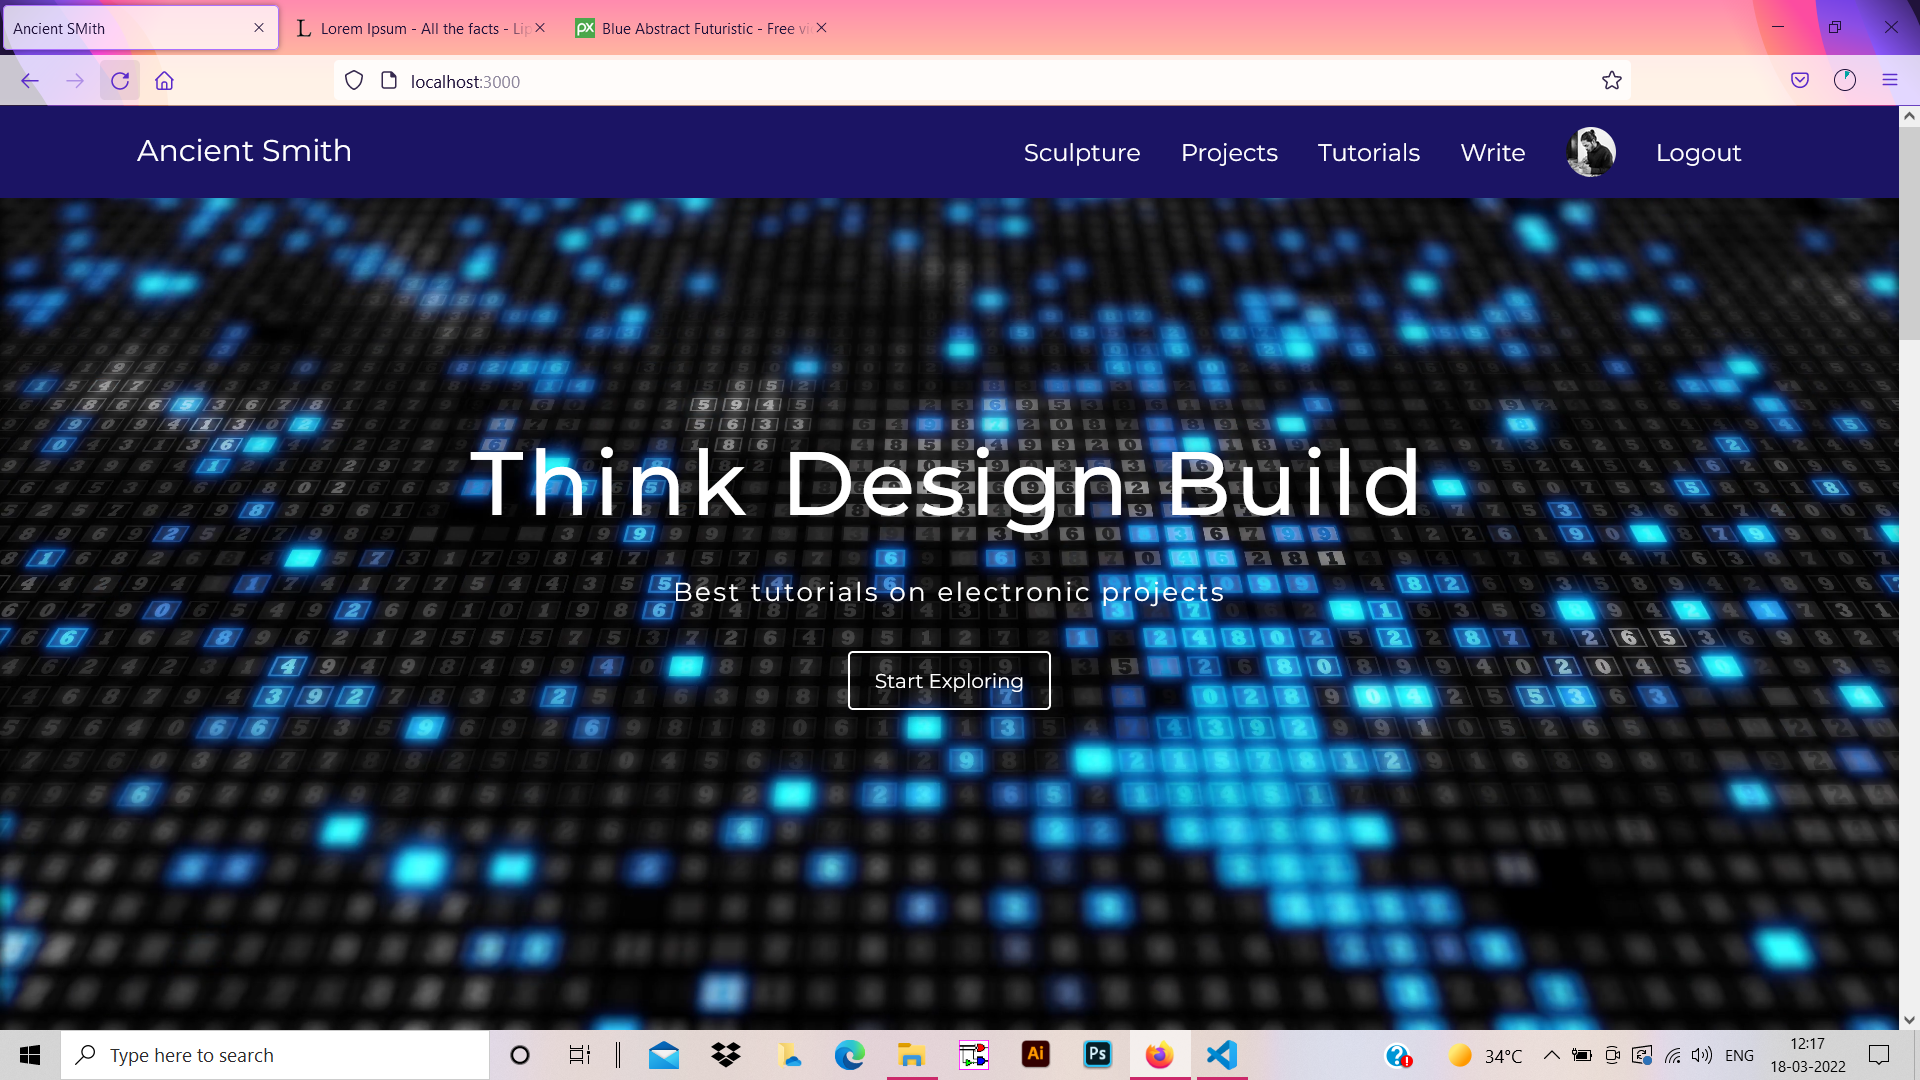Click the site information page icon
This screenshot has width=1920, height=1080.
coord(389,81)
